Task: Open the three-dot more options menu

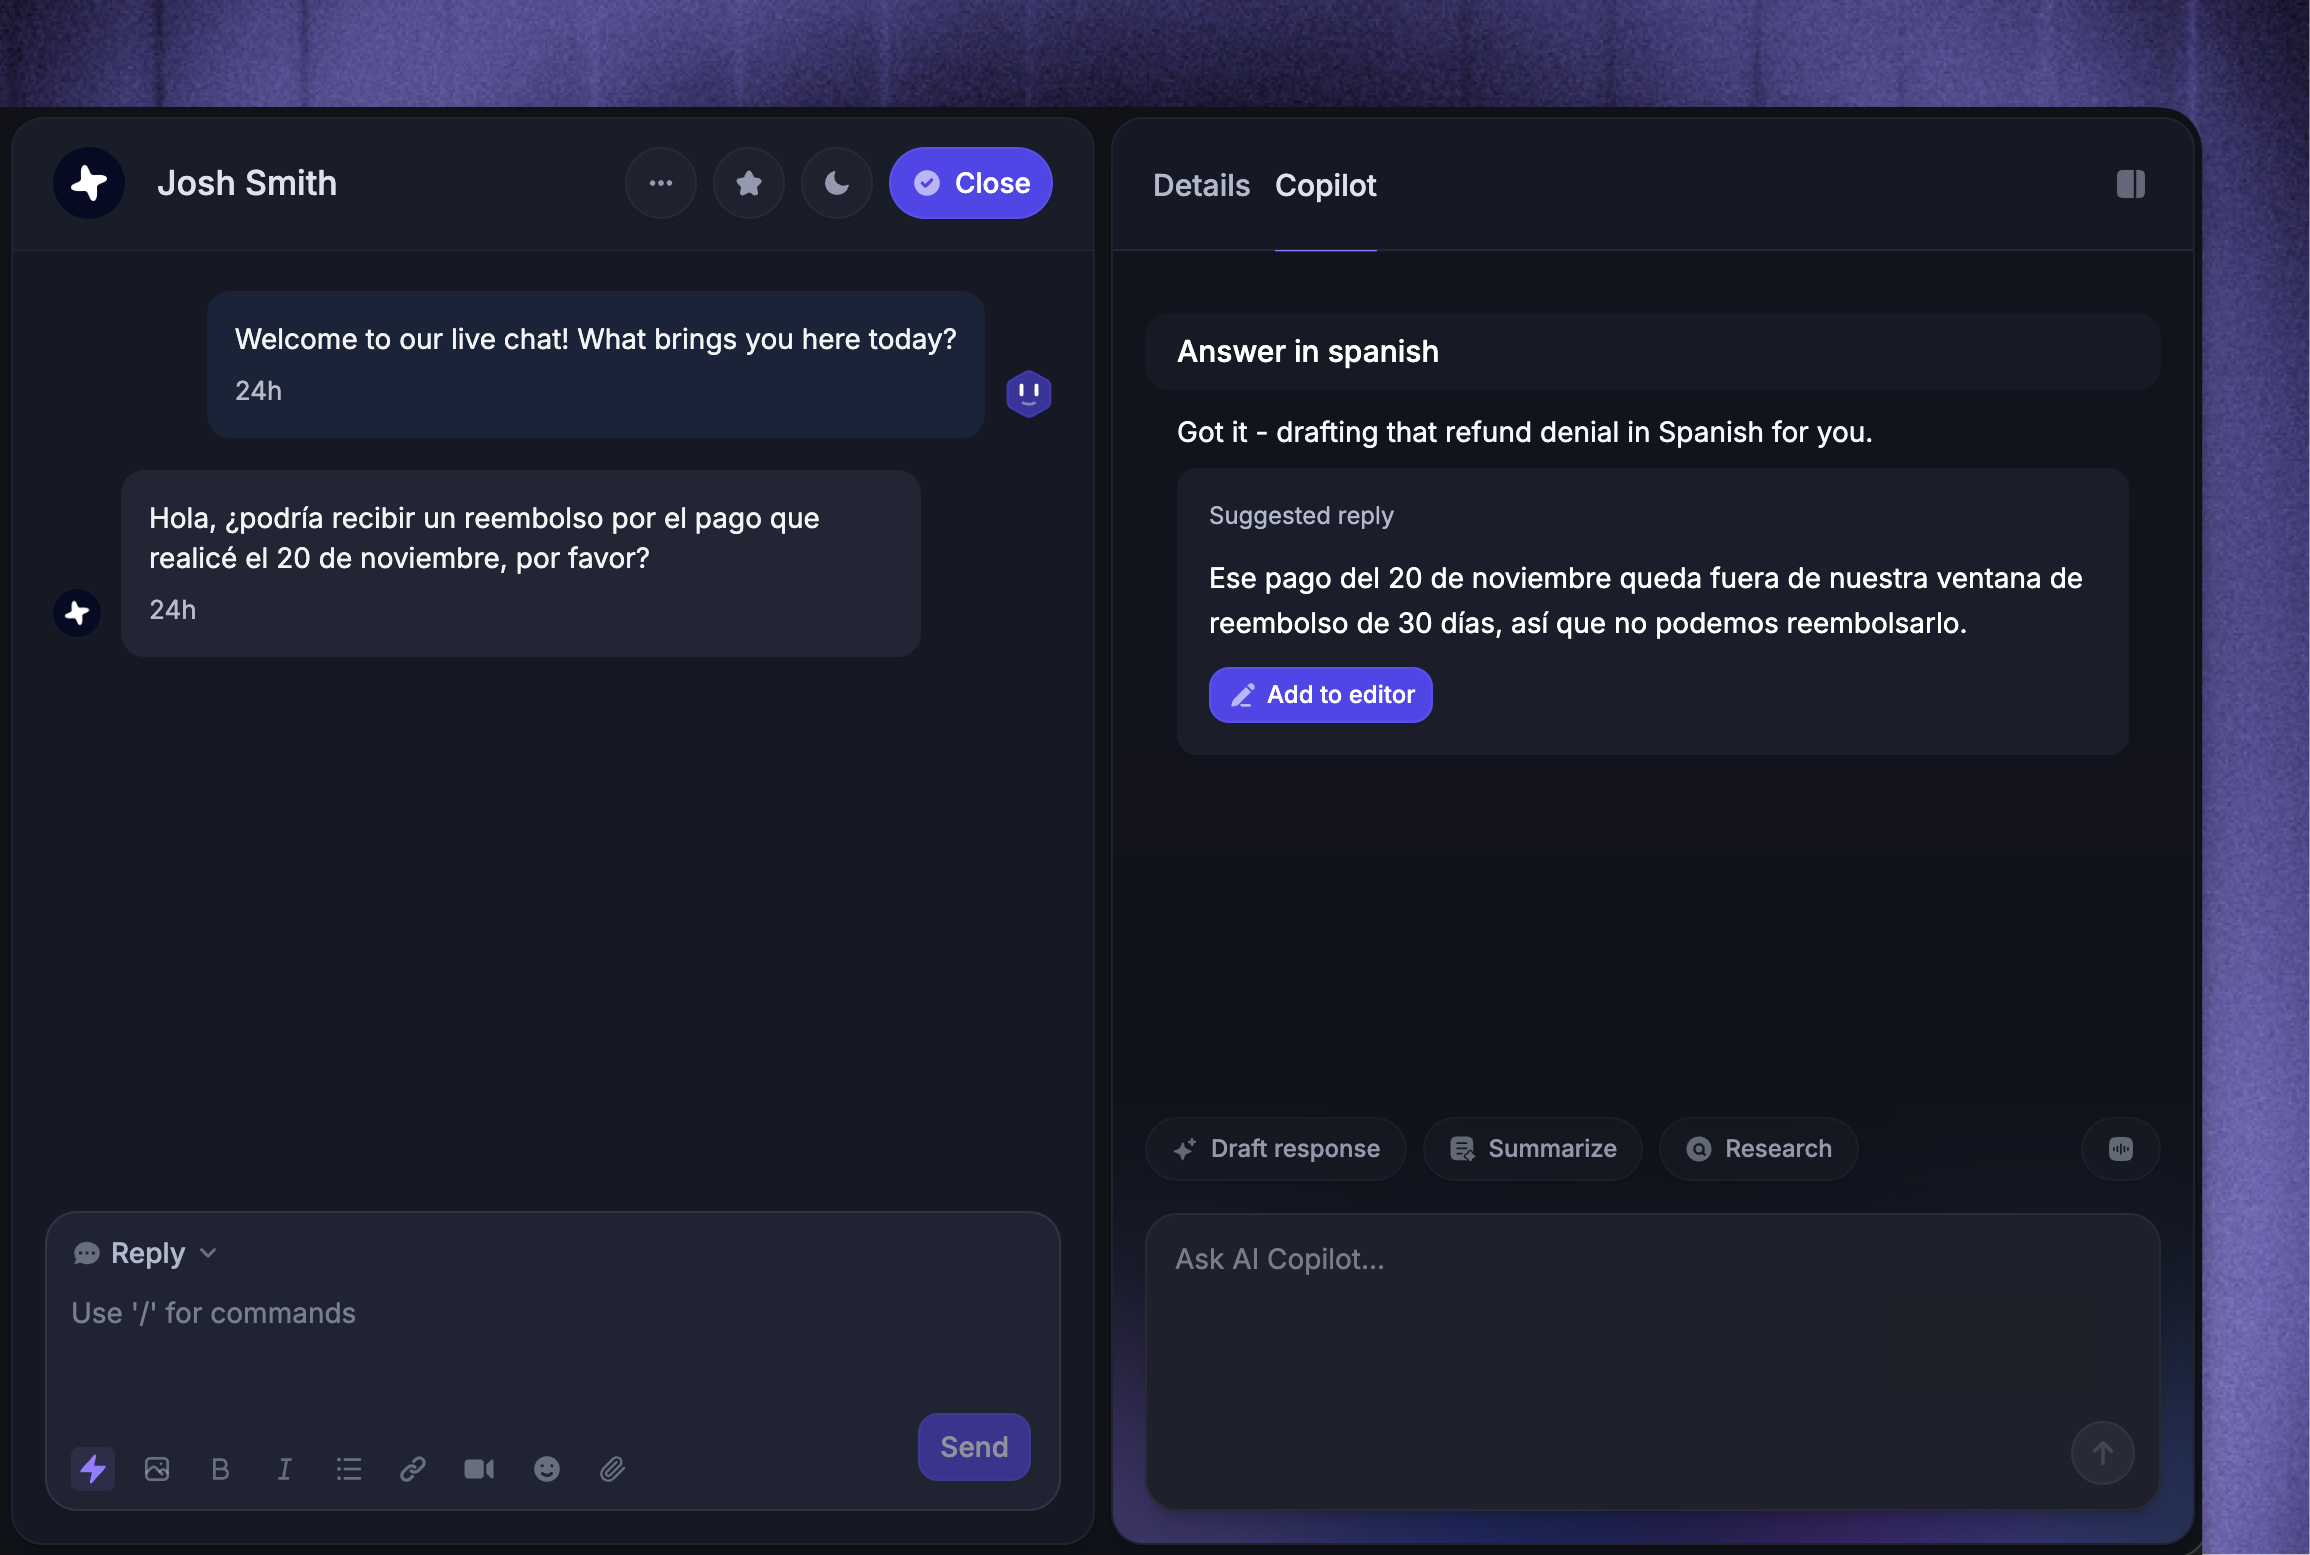Action: click(661, 183)
